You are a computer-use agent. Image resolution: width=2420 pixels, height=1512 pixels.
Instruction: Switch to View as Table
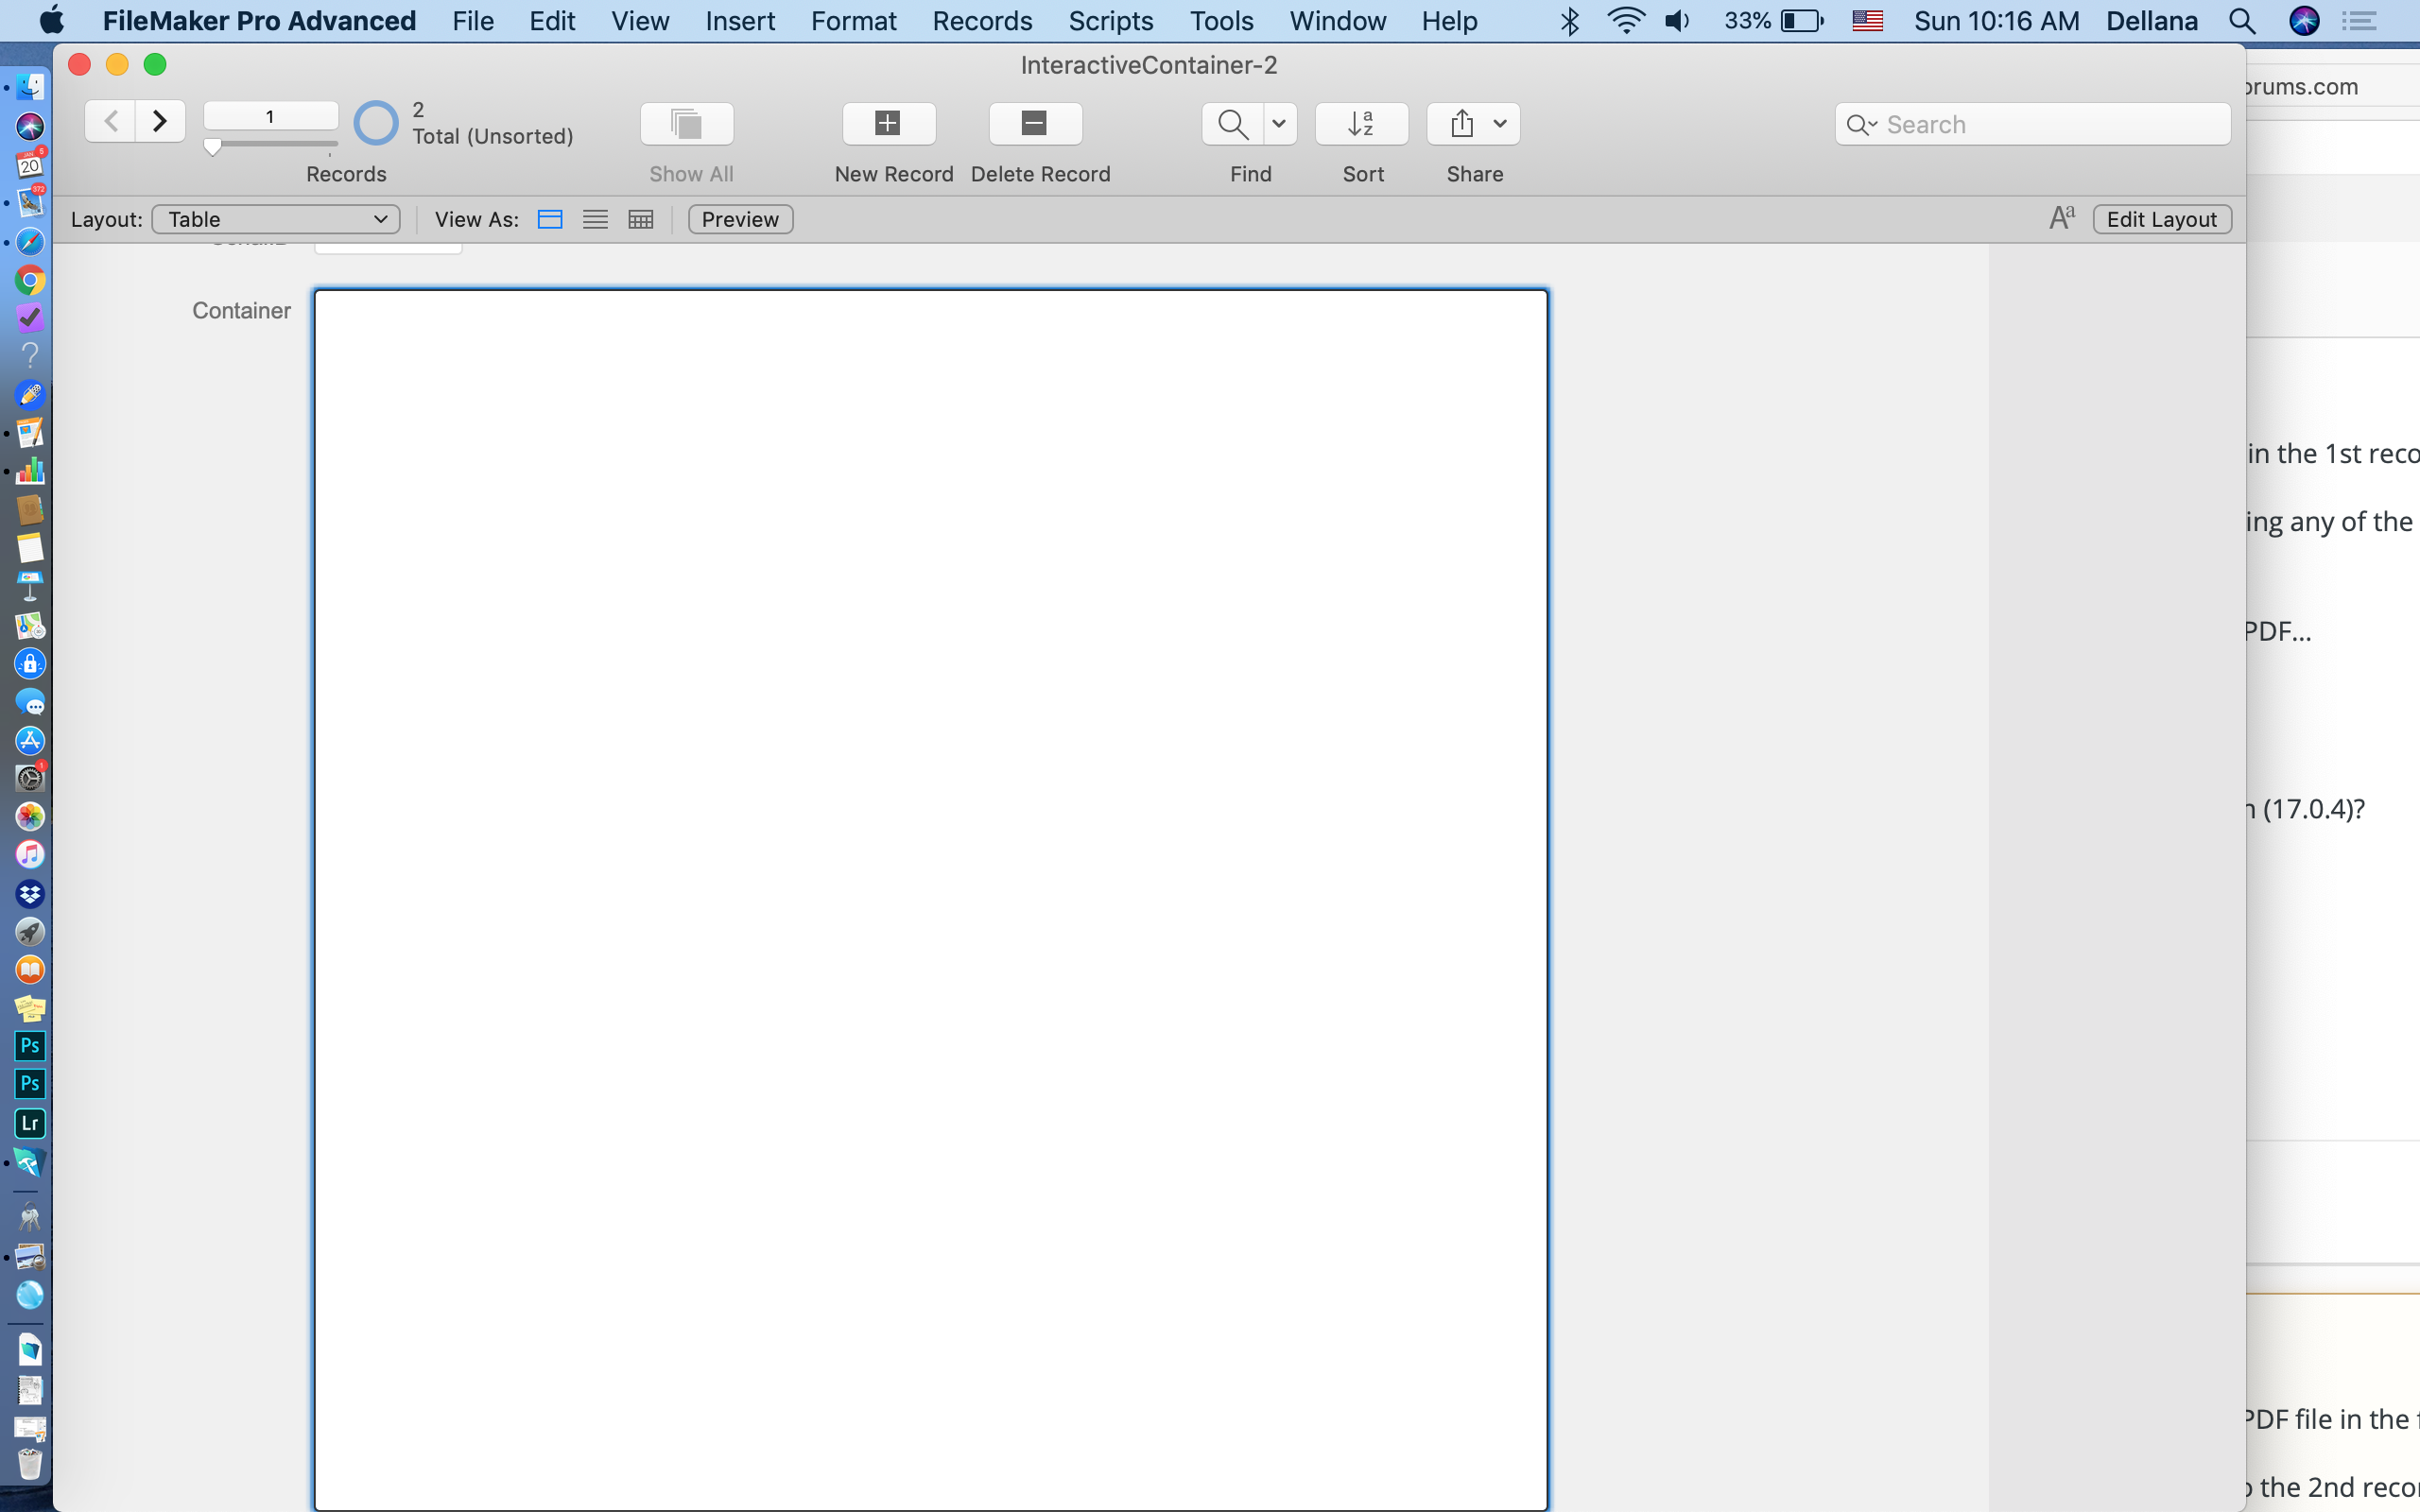tap(641, 219)
